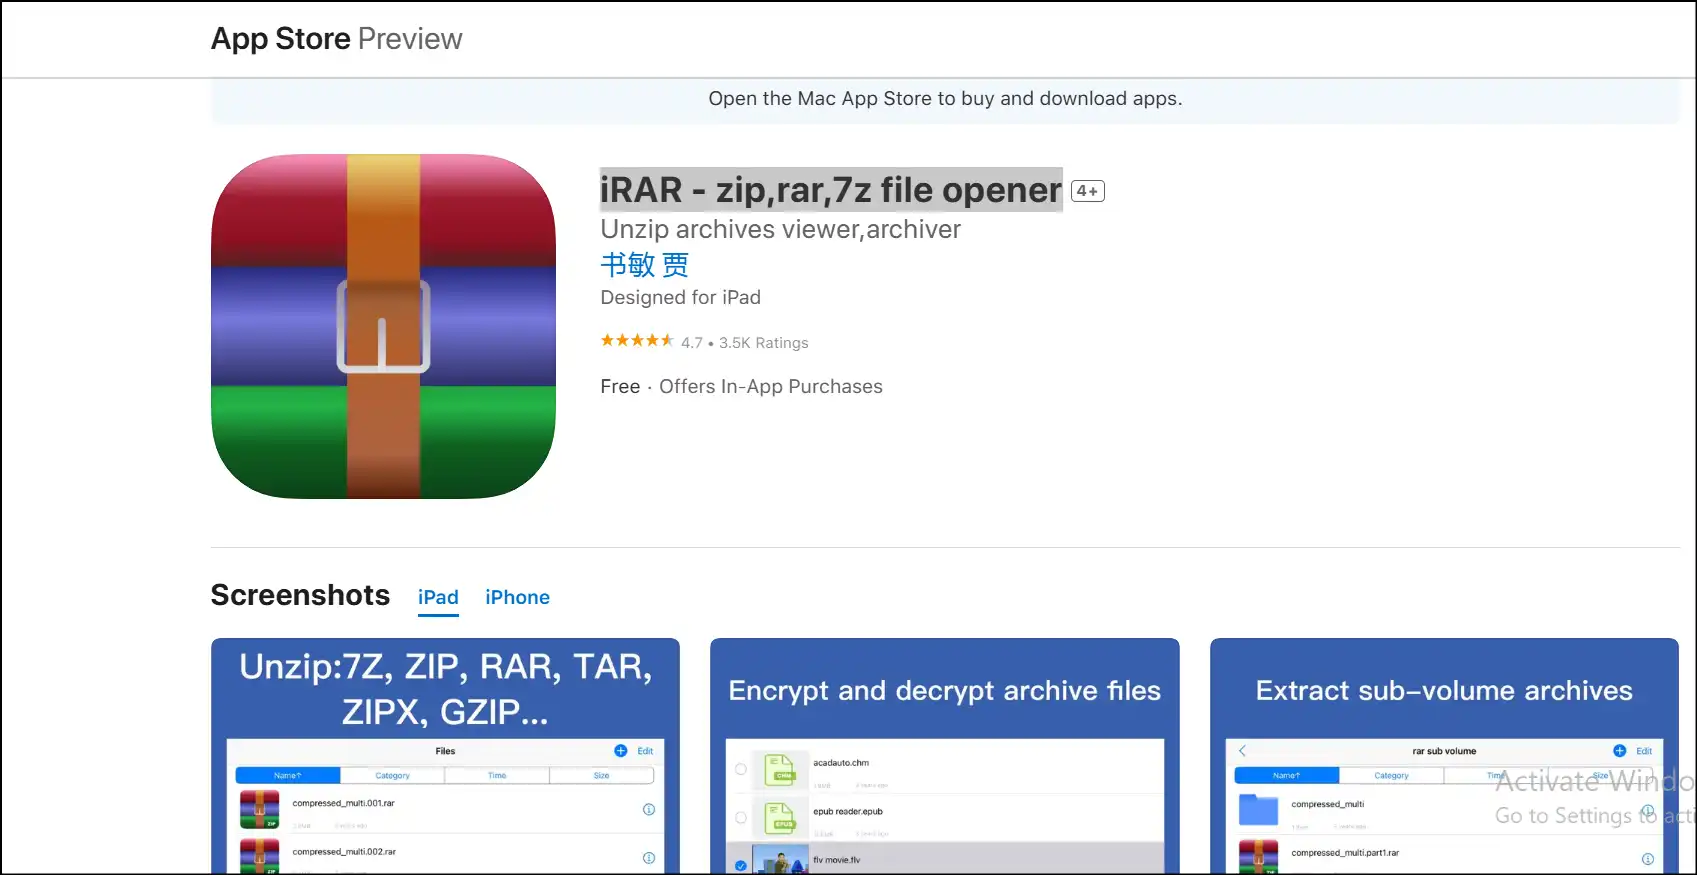Select the radio button beside acadauto.chm

coord(741,769)
